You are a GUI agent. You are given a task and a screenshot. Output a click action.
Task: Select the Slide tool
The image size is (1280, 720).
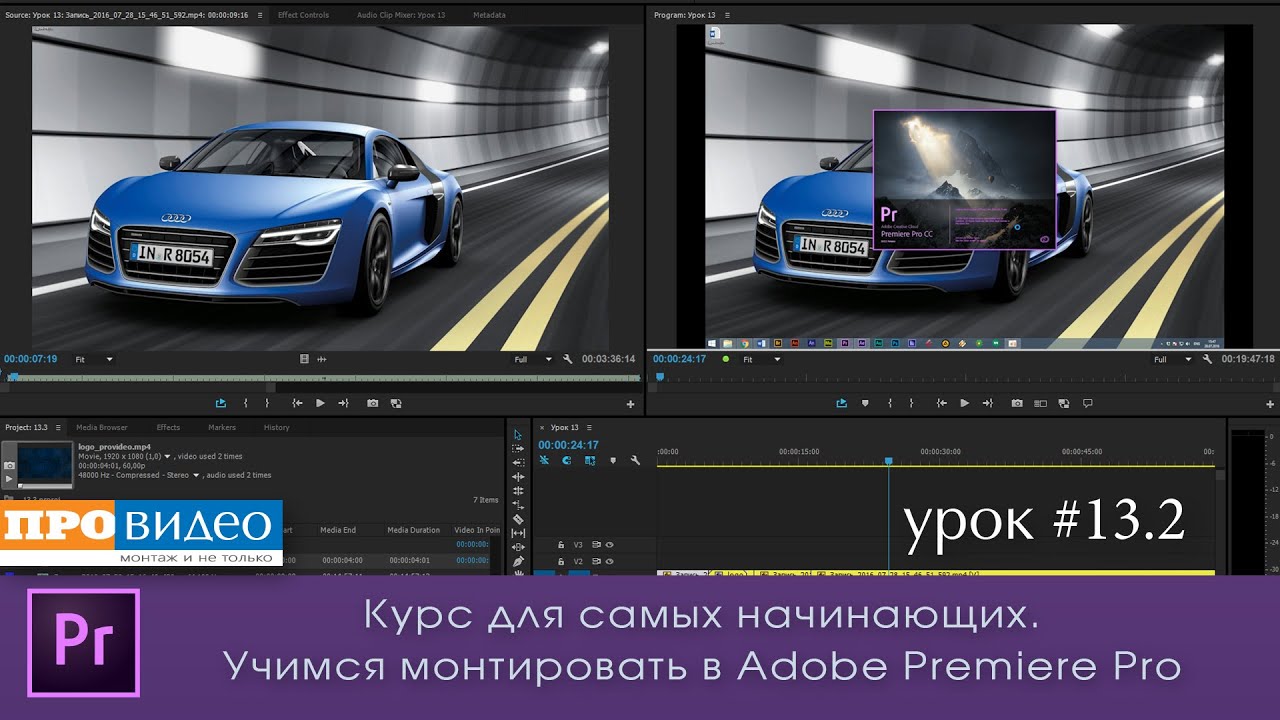coord(518,547)
